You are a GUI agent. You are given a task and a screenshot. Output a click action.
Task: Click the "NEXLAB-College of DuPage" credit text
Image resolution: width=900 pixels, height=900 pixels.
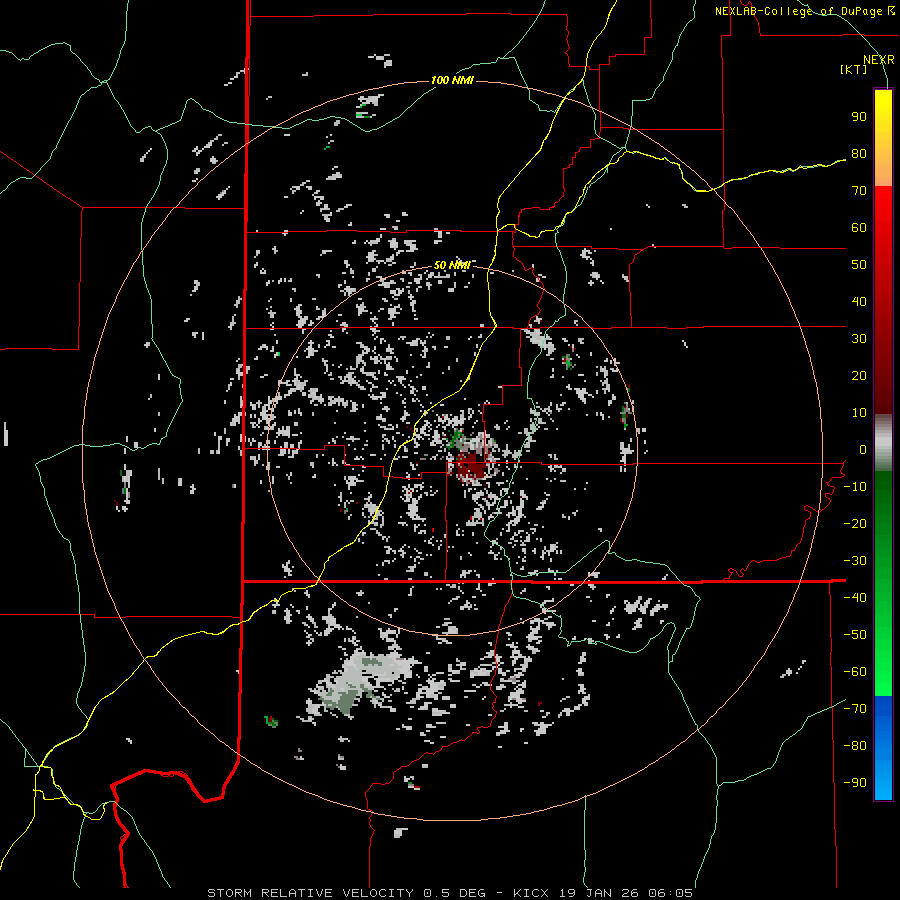pyautogui.click(x=799, y=11)
